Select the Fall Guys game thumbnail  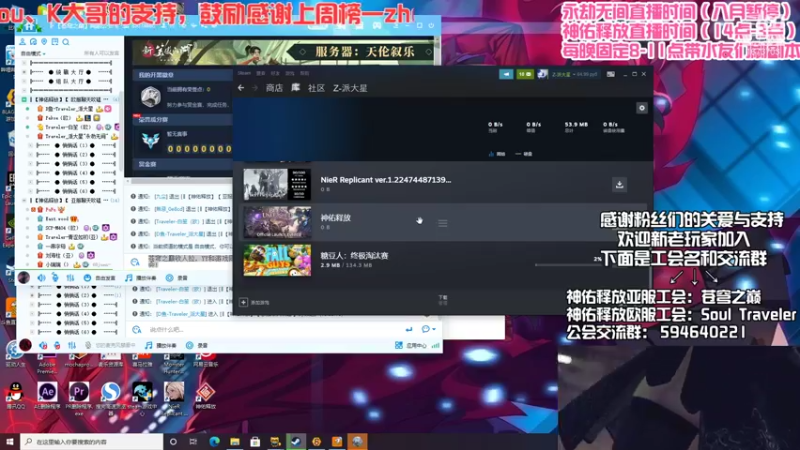(x=277, y=260)
